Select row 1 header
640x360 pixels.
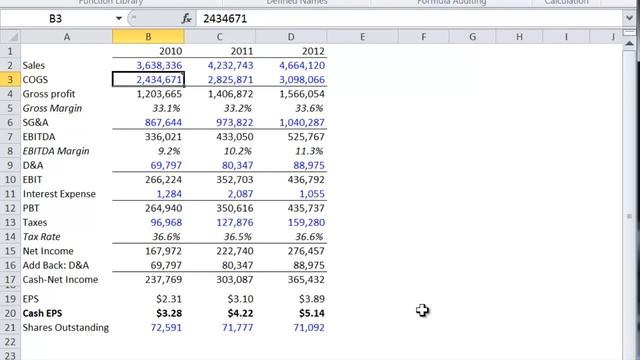[10, 51]
